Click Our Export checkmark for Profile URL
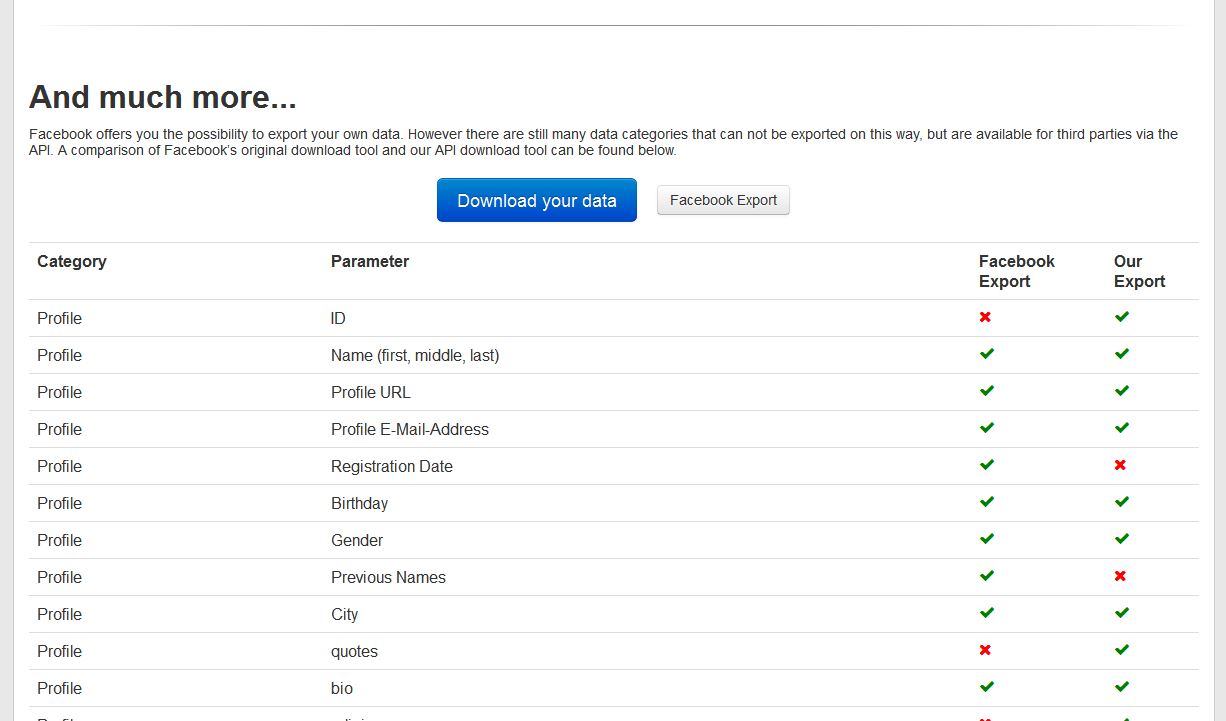1226x721 pixels. tap(1122, 391)
